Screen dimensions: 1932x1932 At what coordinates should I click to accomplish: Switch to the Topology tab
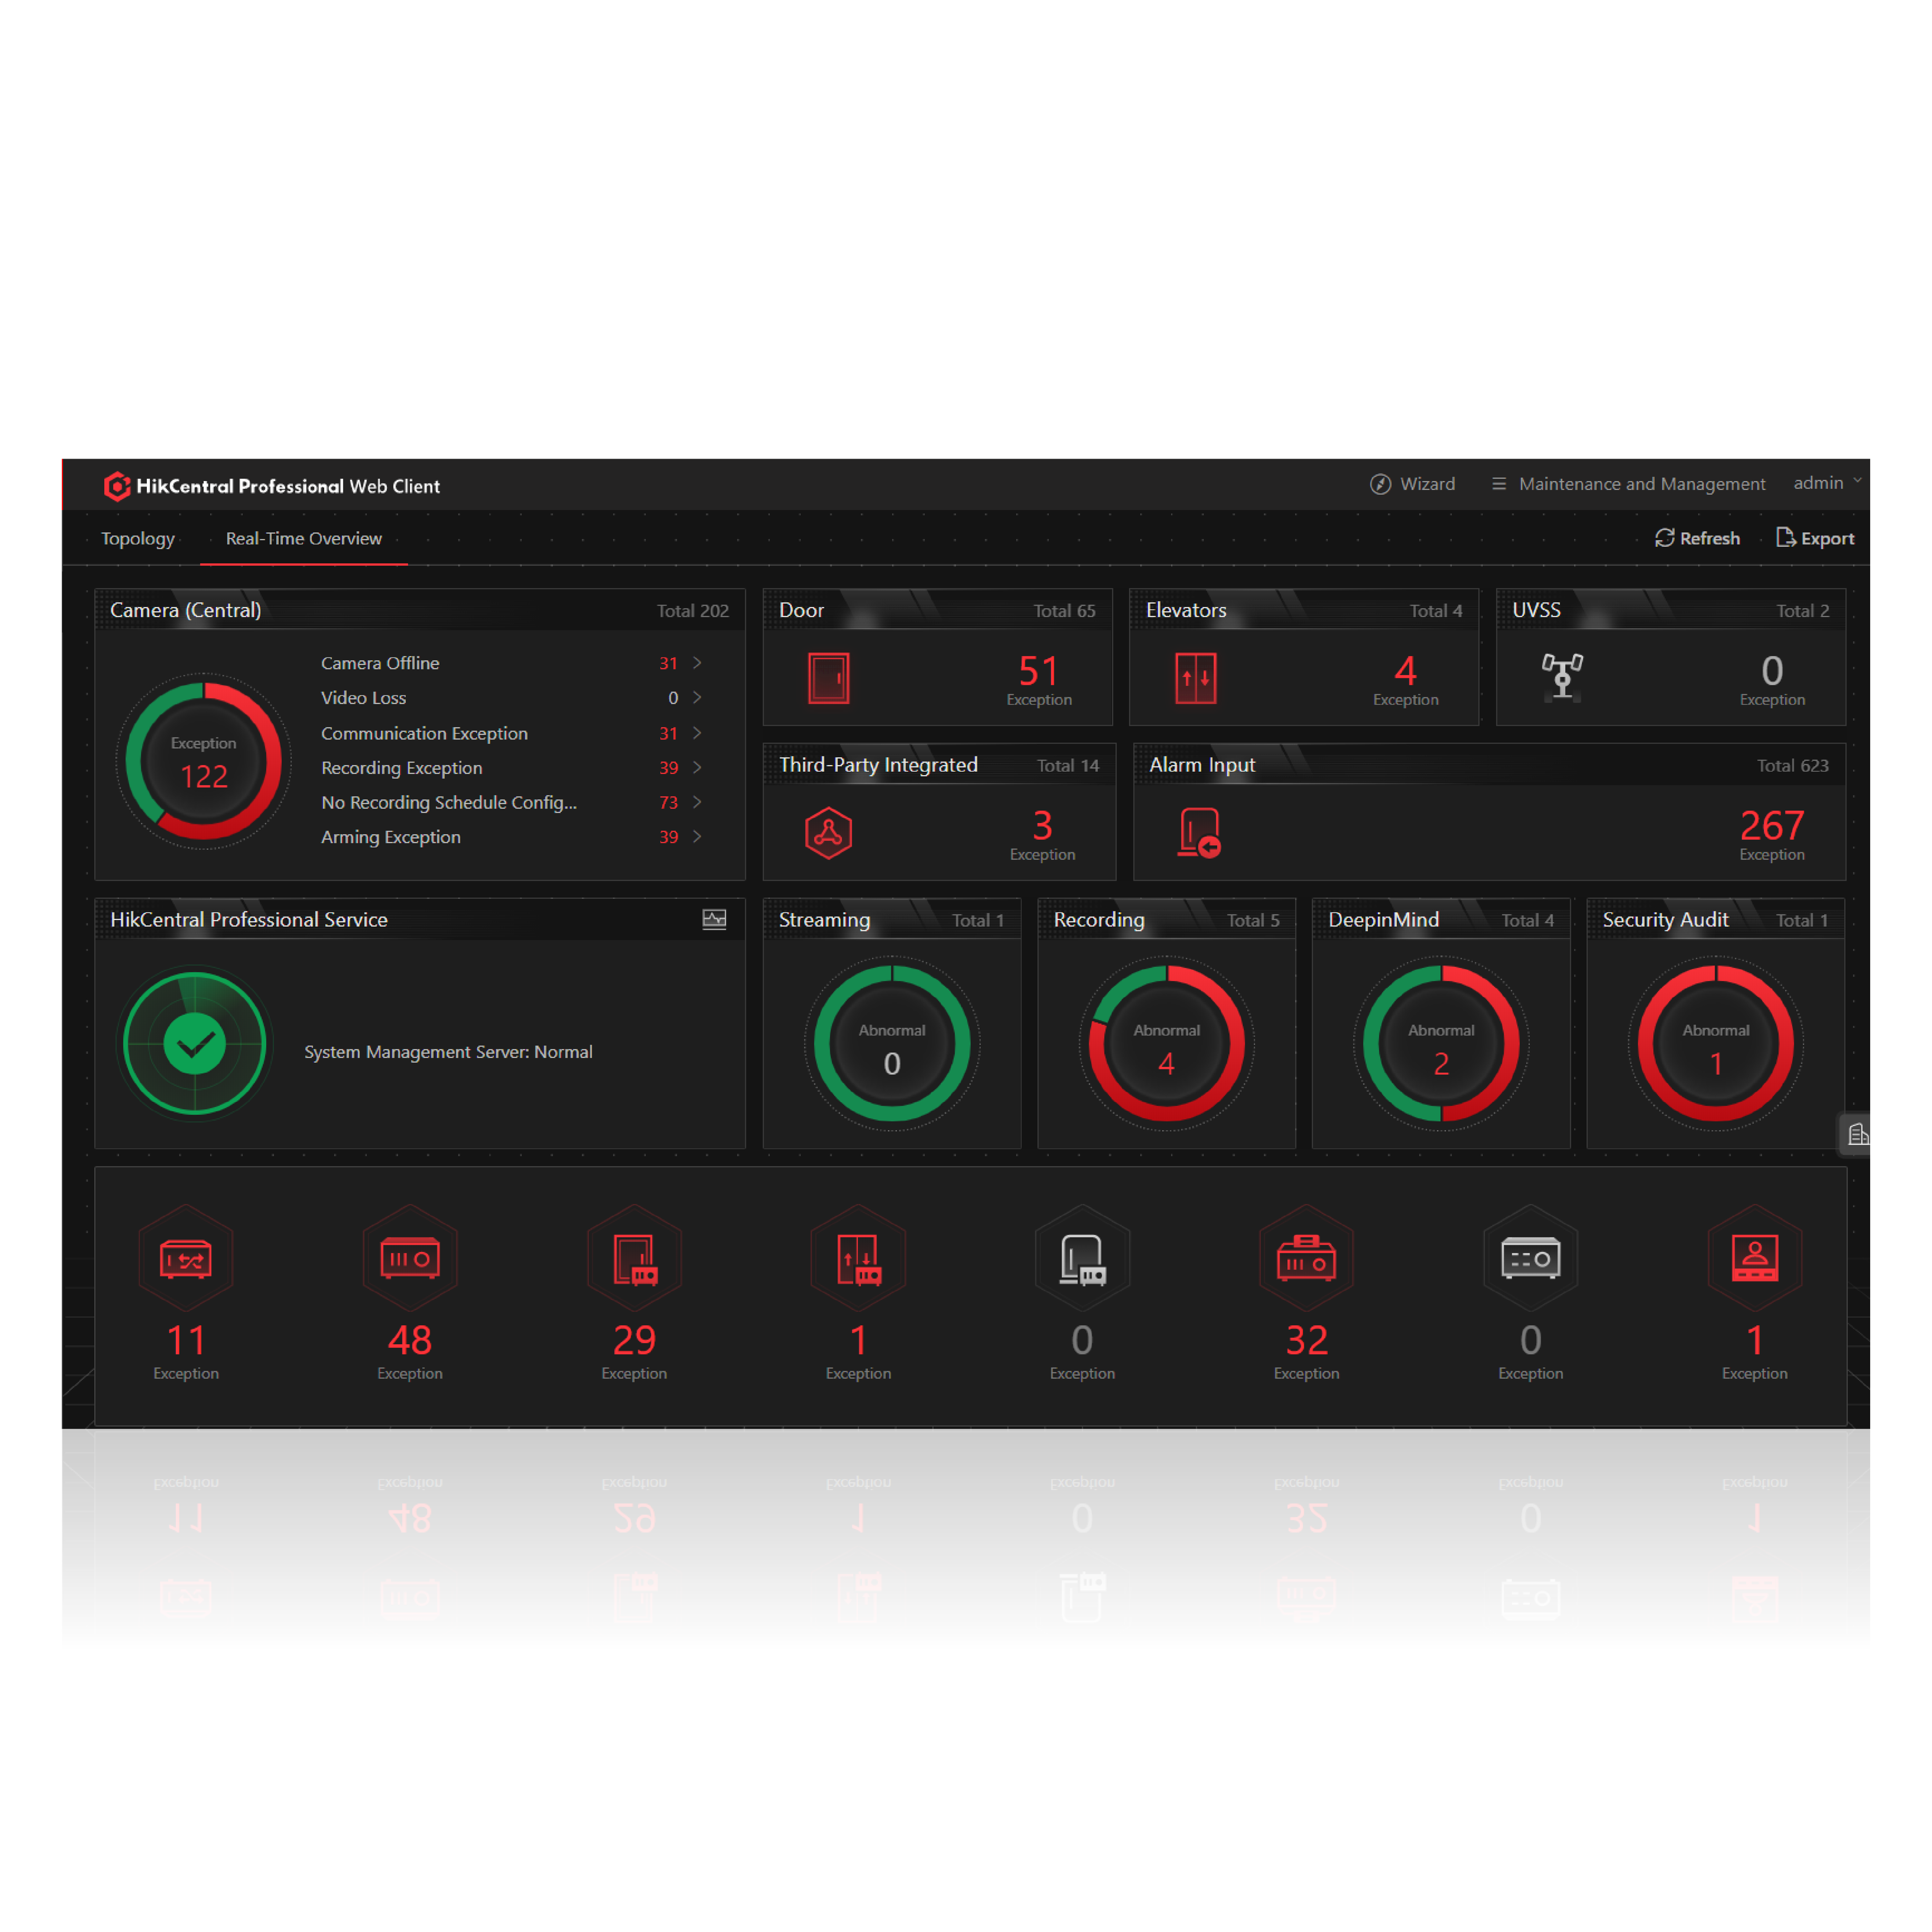[137, 539]
